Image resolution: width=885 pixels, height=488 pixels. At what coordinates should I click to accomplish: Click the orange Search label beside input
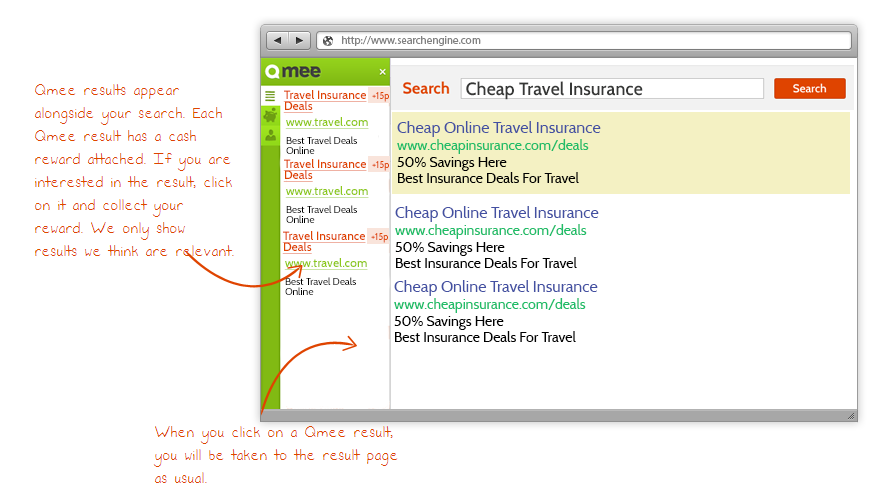pos(426,89)
